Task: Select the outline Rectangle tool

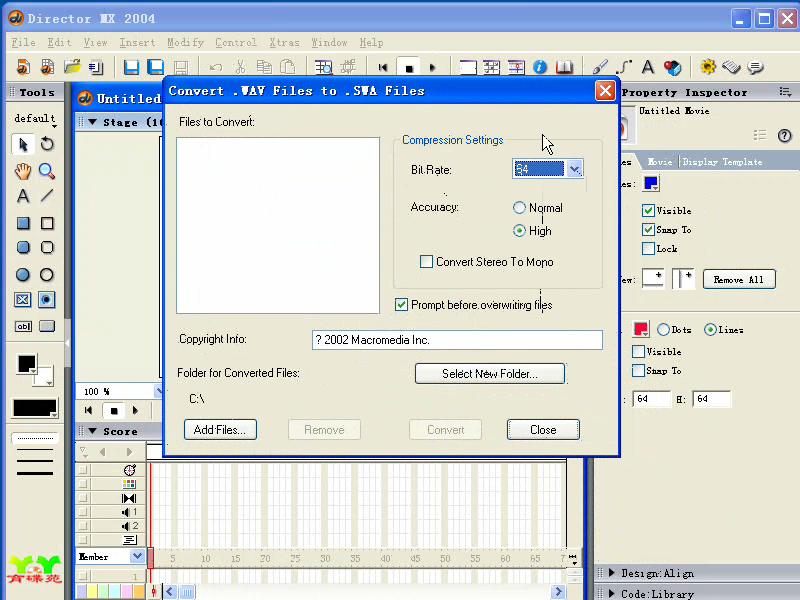Action: click(x=47, y=223)
